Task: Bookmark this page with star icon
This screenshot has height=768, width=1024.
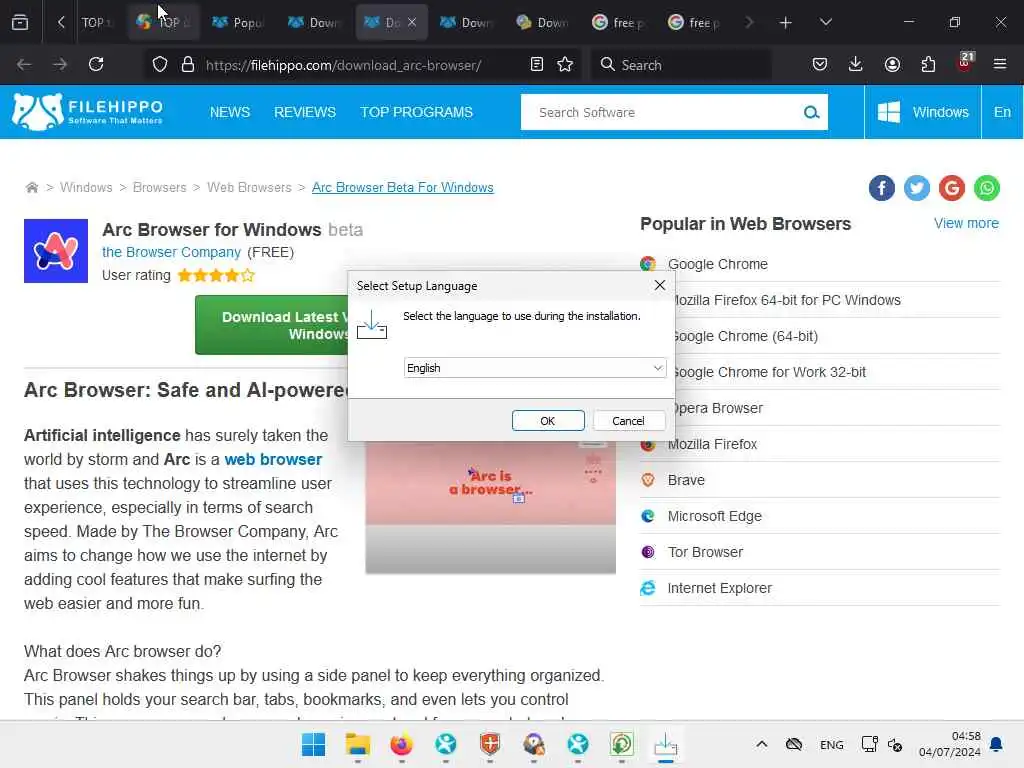Action: [x=565, y=64]
